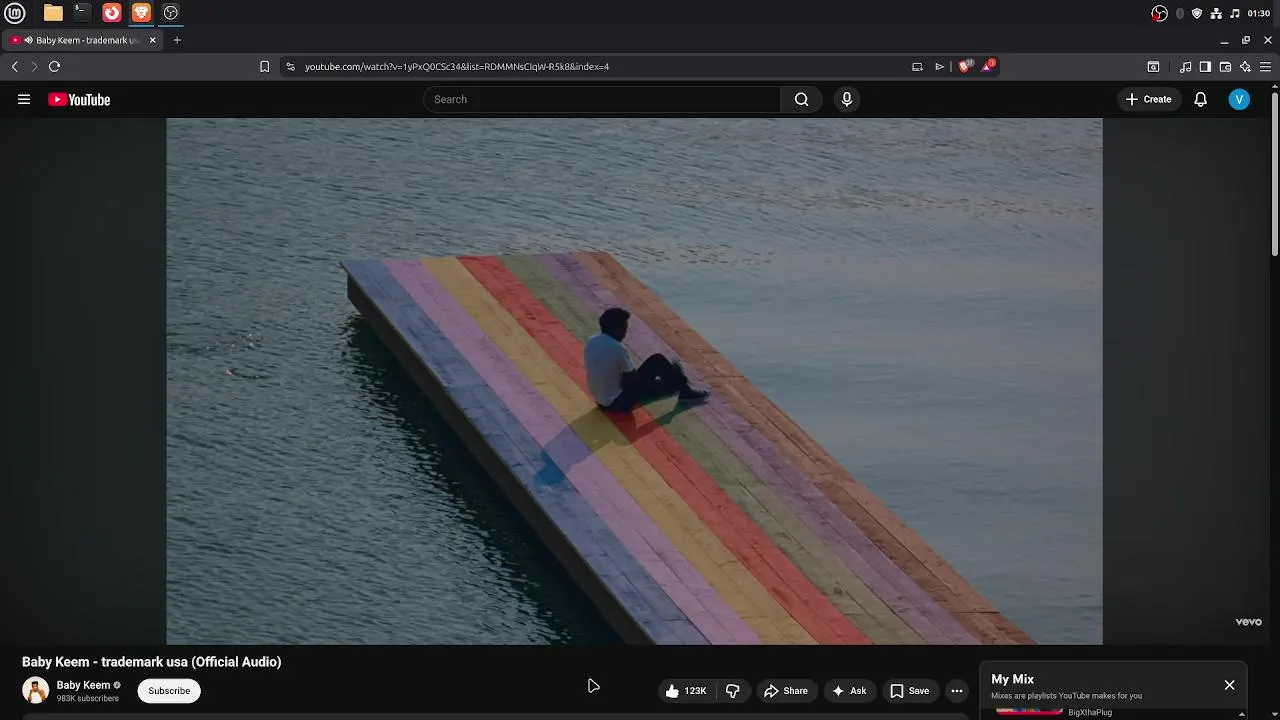Open the account avatar menu

(x=1239, y=99)
